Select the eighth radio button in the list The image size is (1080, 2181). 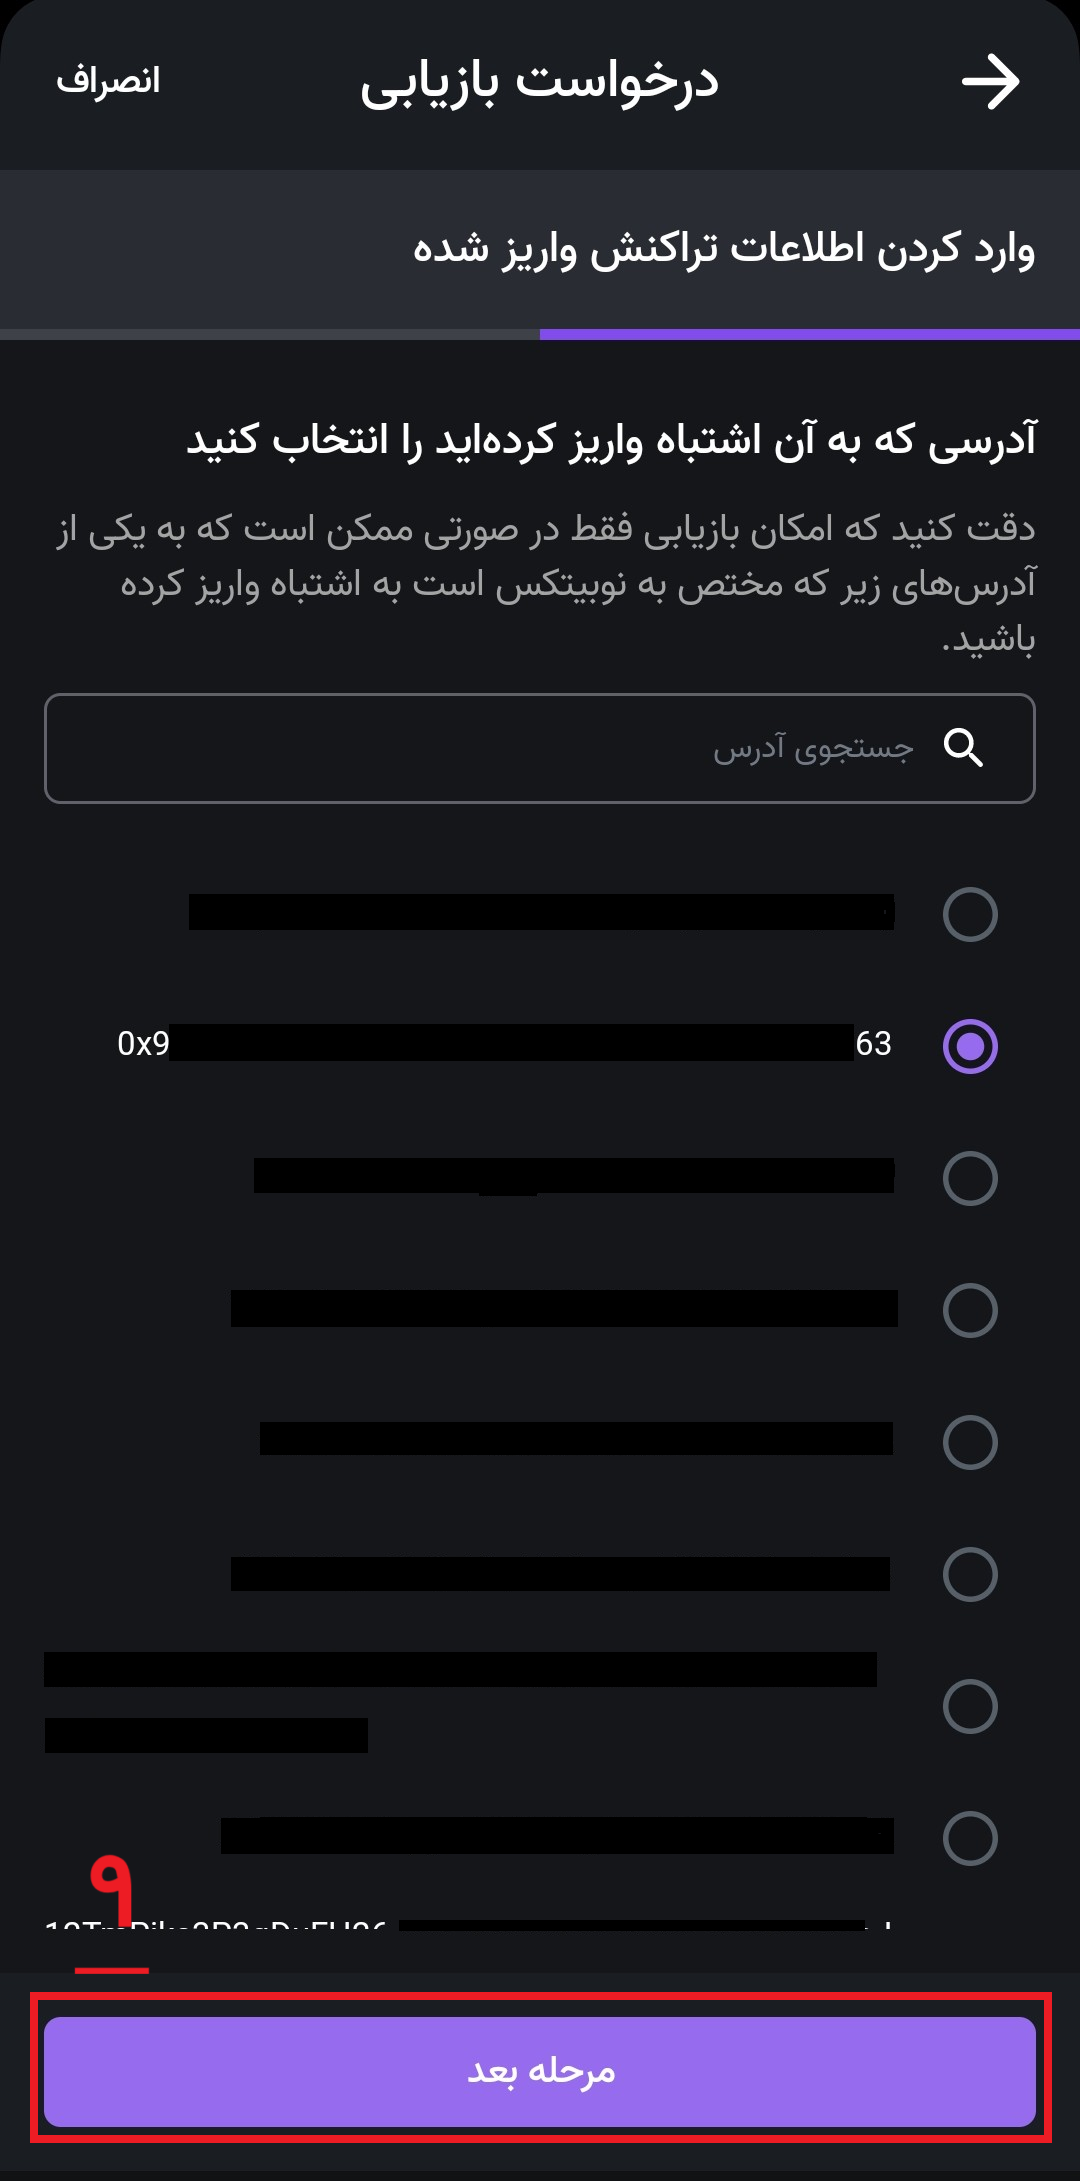coord(970,1838)
